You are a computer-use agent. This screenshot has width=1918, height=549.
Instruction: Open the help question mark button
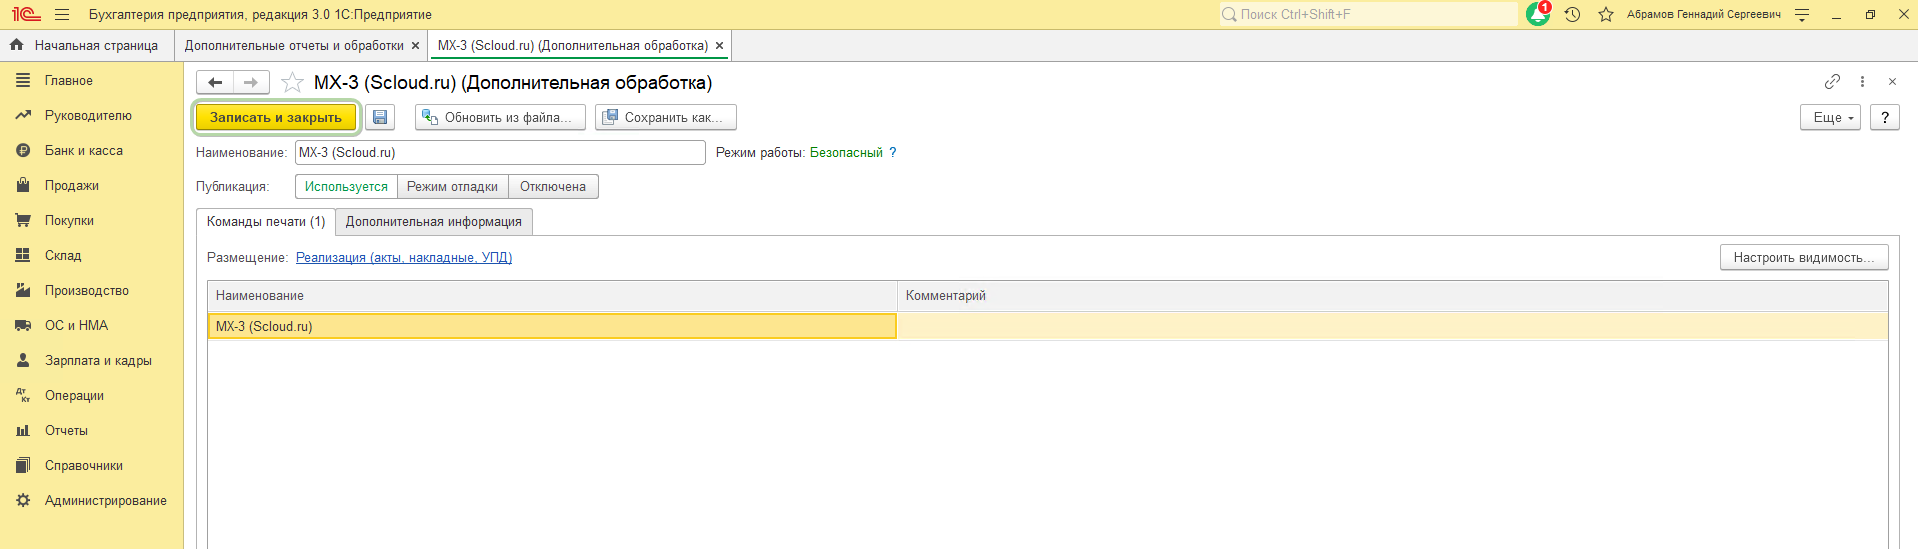click(x=1885, y=117)
